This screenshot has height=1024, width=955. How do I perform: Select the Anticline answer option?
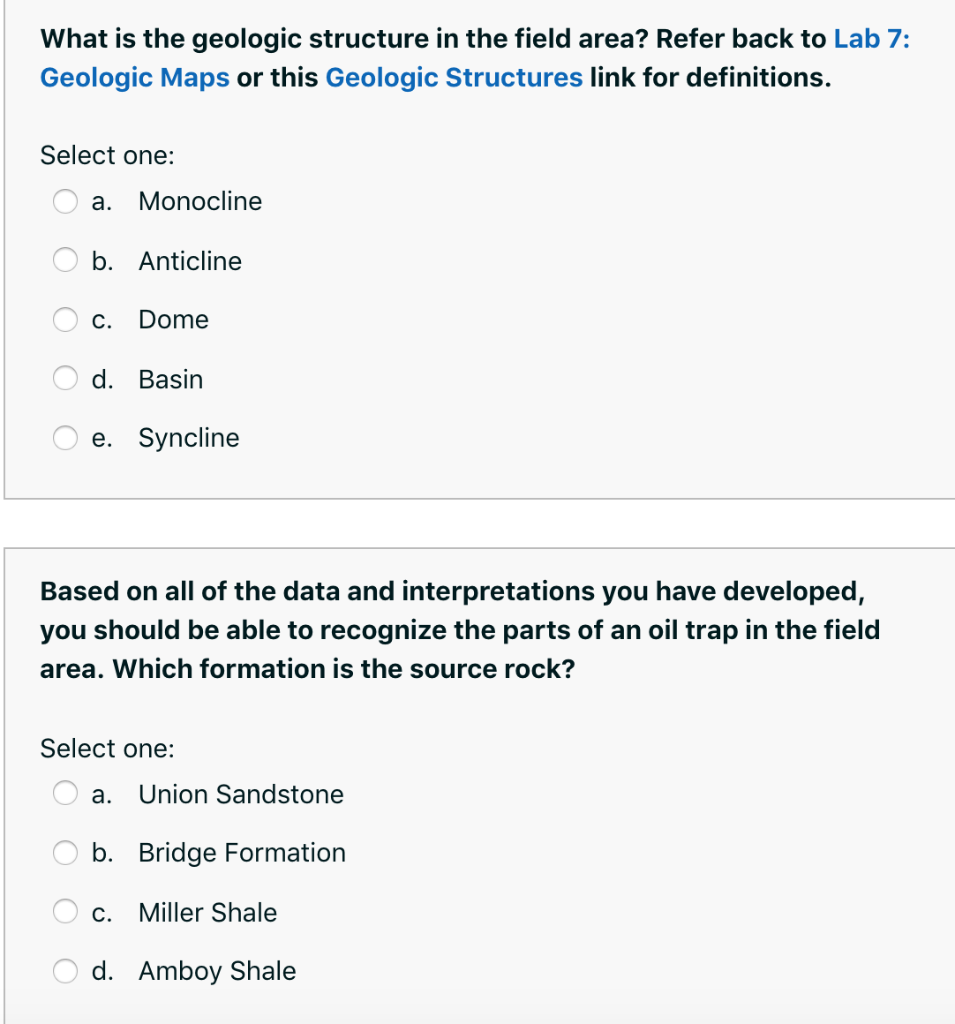(x=189, y=261)
